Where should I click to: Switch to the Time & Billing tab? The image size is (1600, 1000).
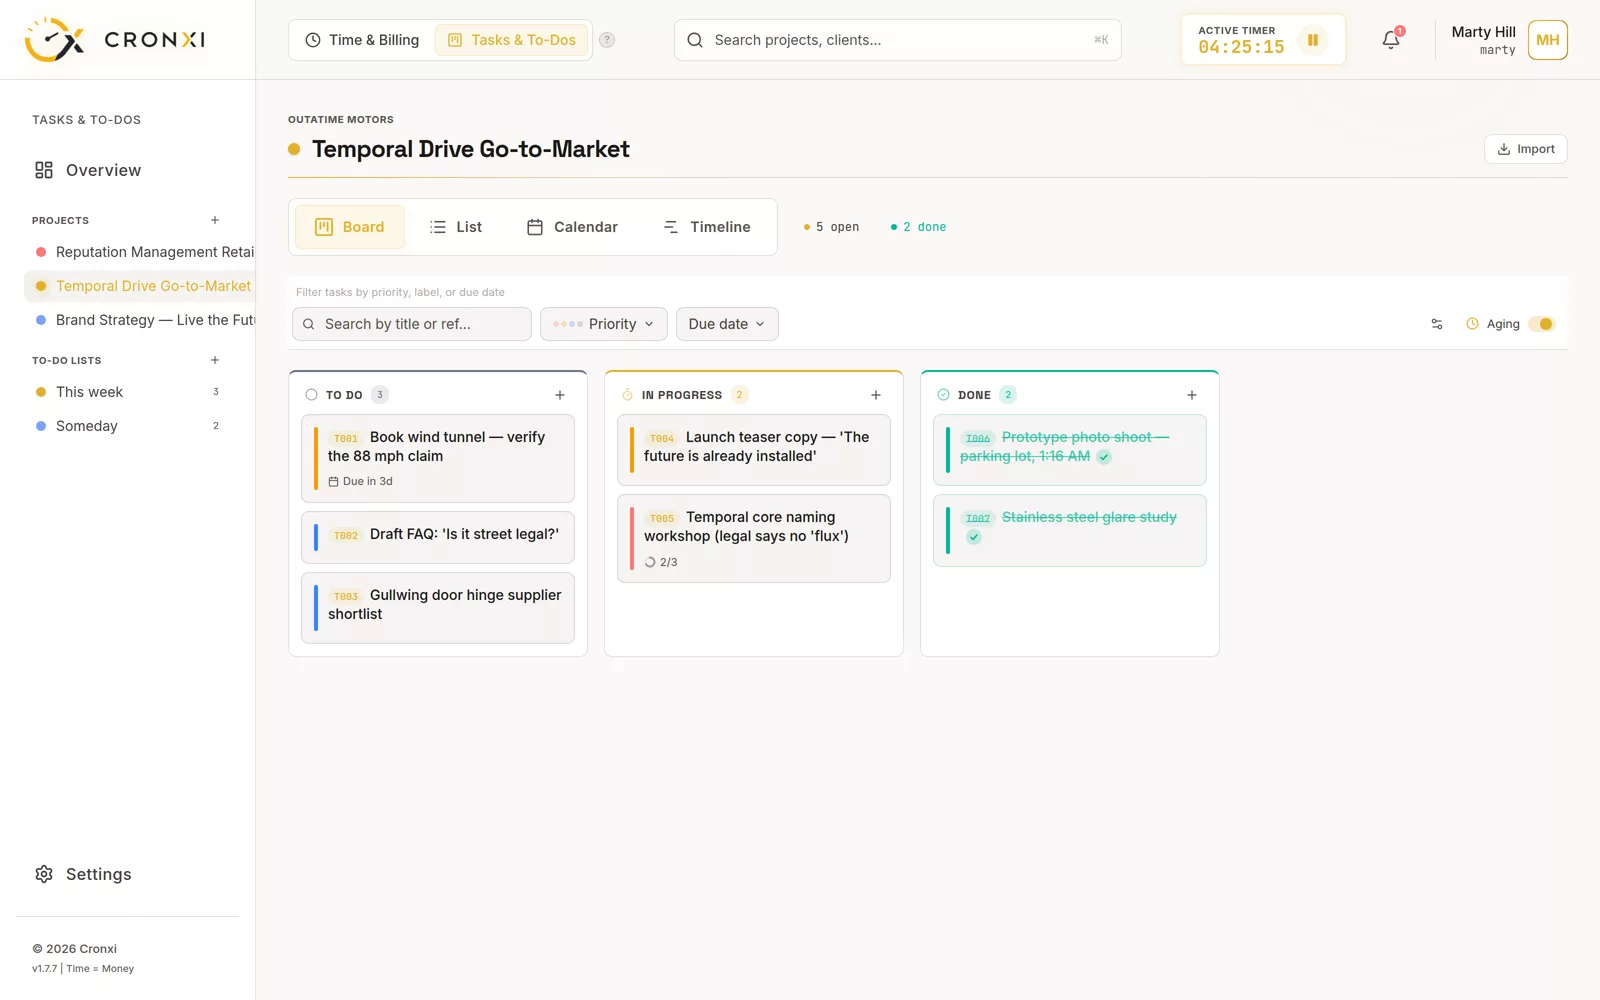[x=362, y=40]
